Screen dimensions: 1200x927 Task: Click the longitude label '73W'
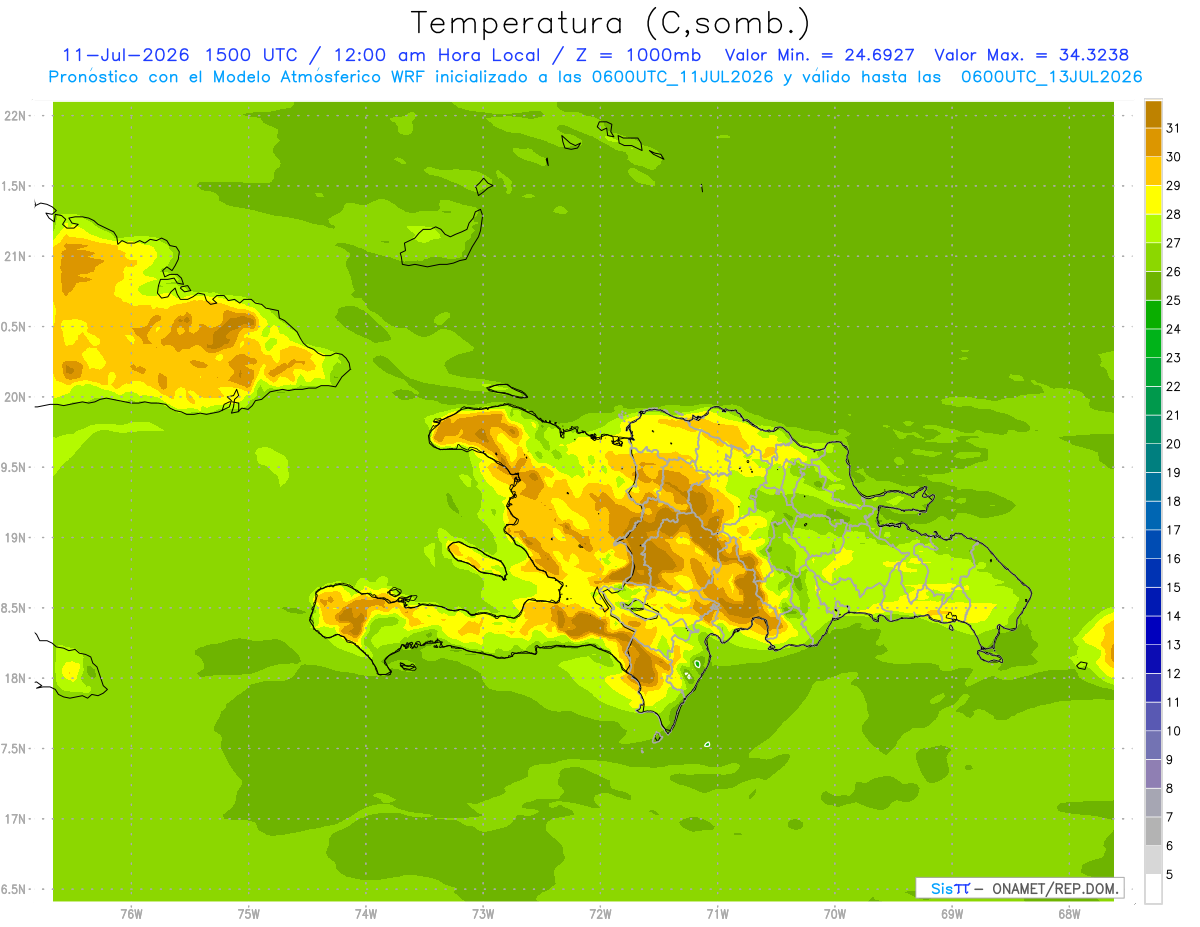click(x=483, y=914)
